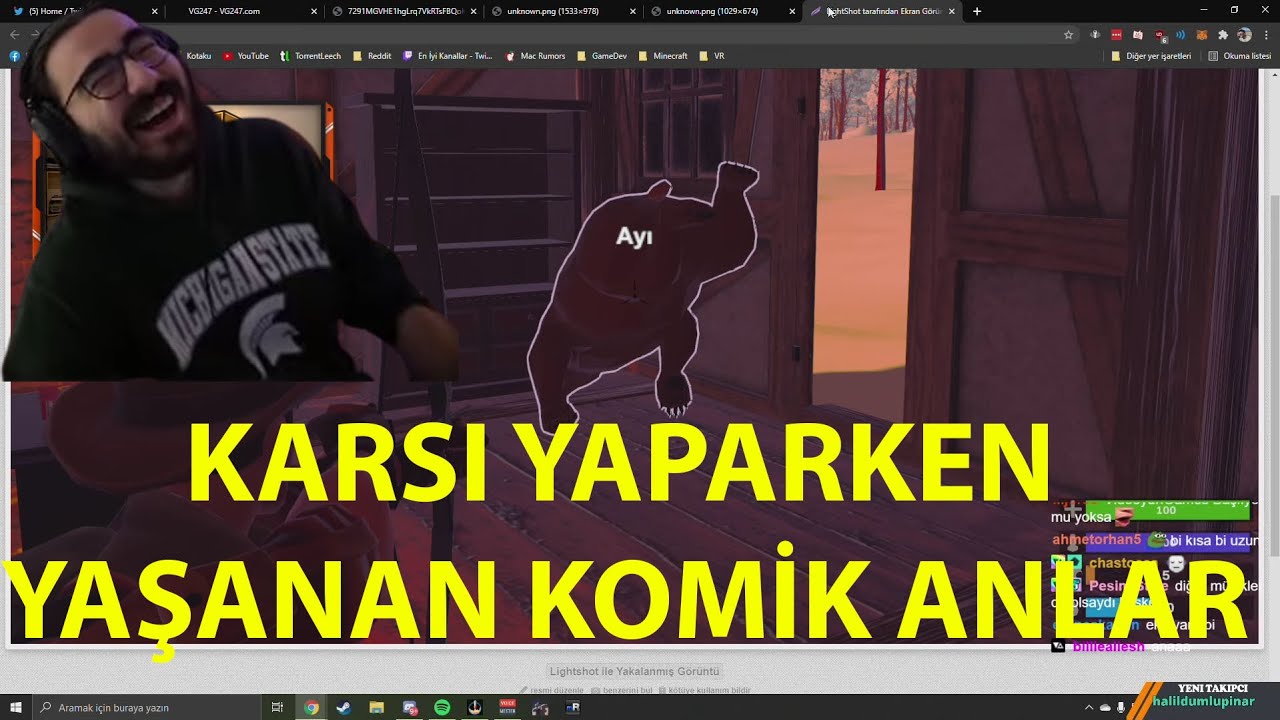Open the VoiceMeeter taskbar icon
The height and width of the screenshot is (720, 1280).
point(507,707)
